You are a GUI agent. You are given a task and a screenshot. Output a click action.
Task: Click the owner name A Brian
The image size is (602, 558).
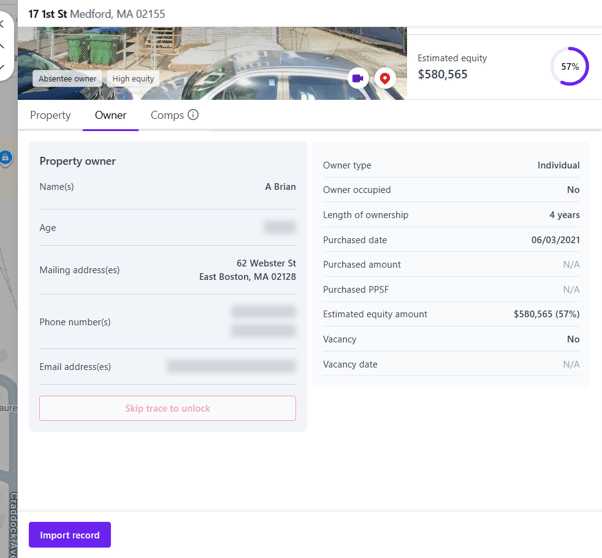click(280, 187)
